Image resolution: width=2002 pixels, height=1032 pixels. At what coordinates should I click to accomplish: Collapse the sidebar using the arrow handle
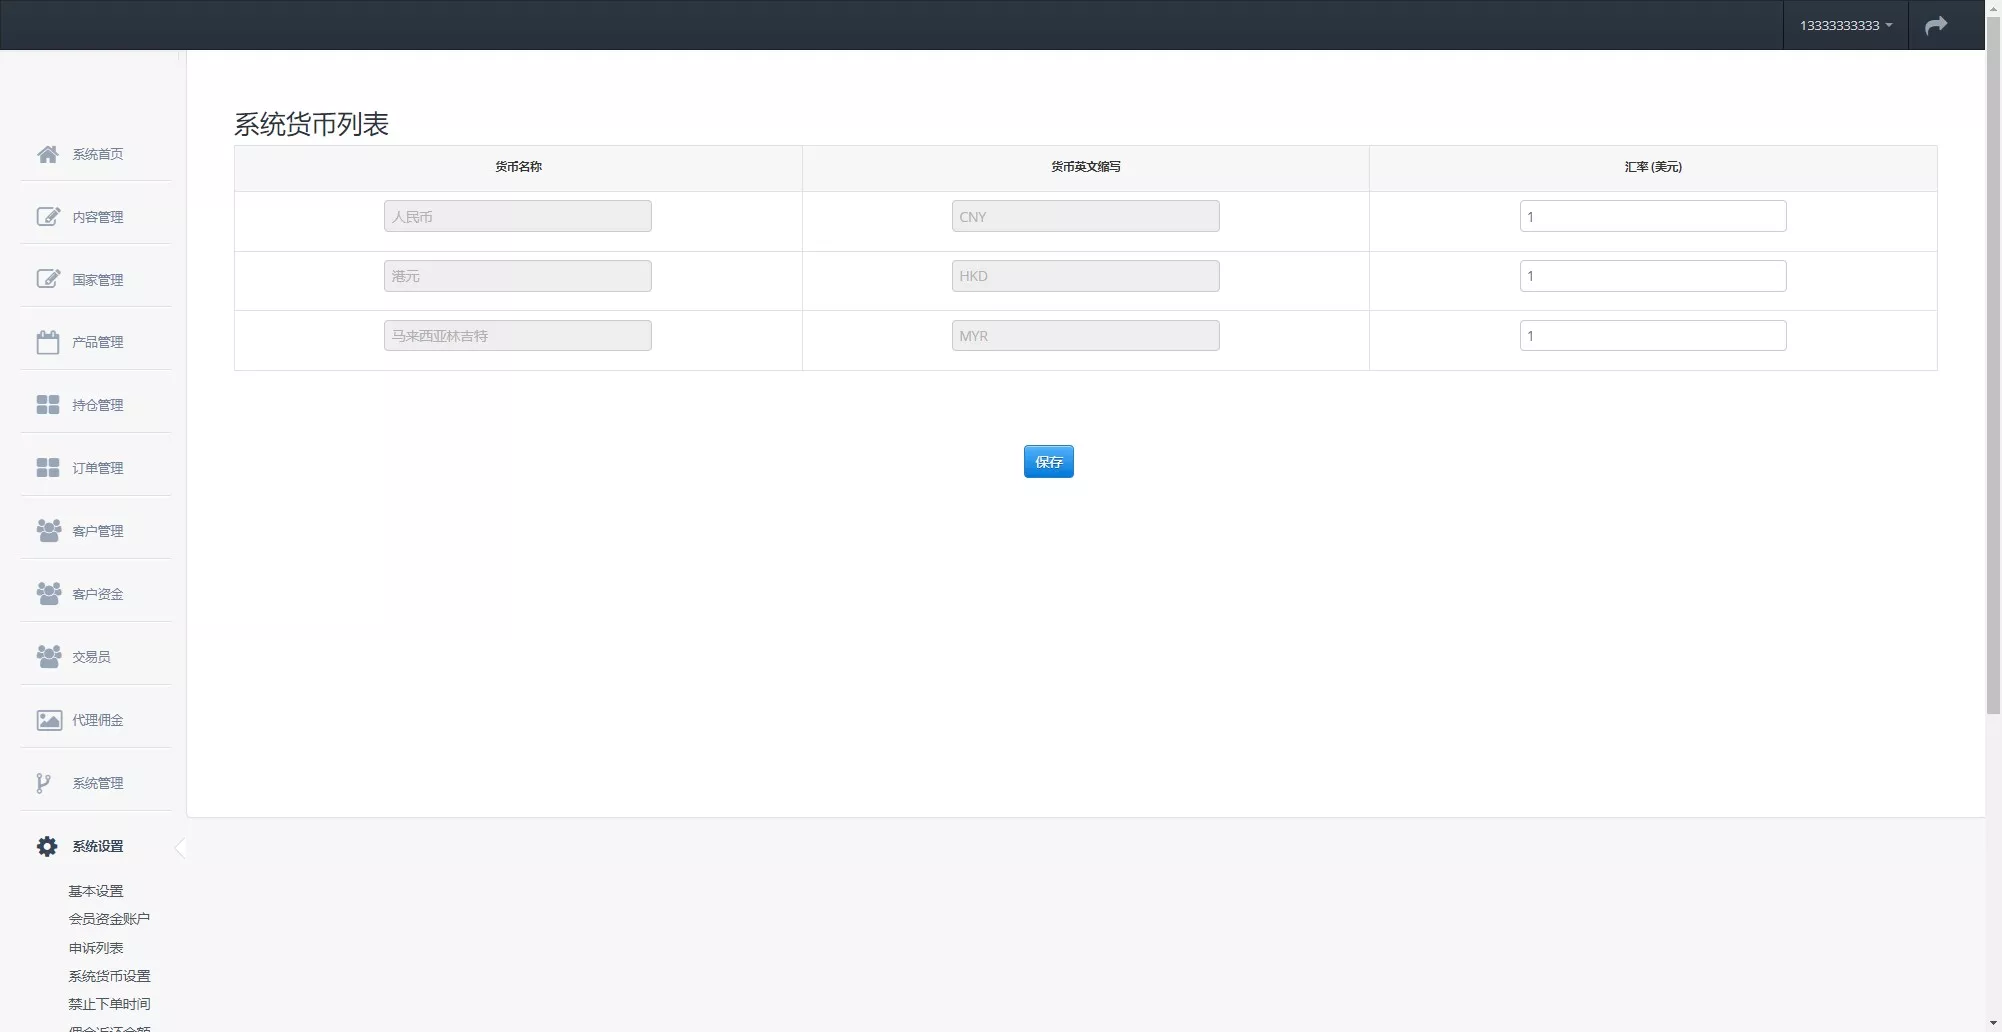tap(180, 848)
